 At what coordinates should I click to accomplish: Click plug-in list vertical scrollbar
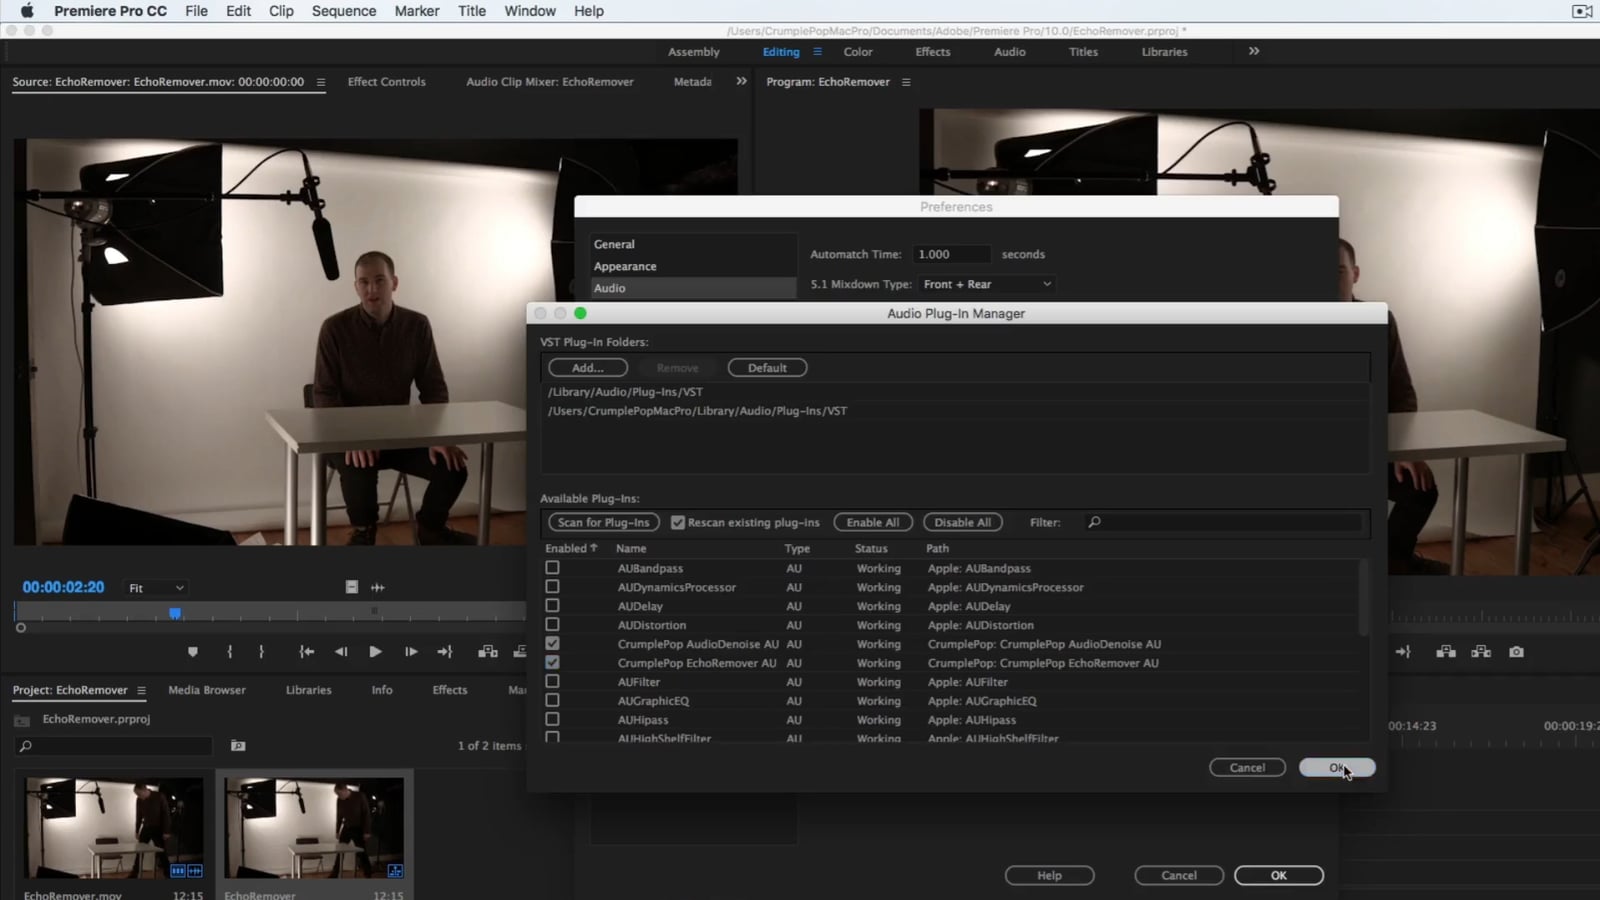click(x=1362, y=598)
